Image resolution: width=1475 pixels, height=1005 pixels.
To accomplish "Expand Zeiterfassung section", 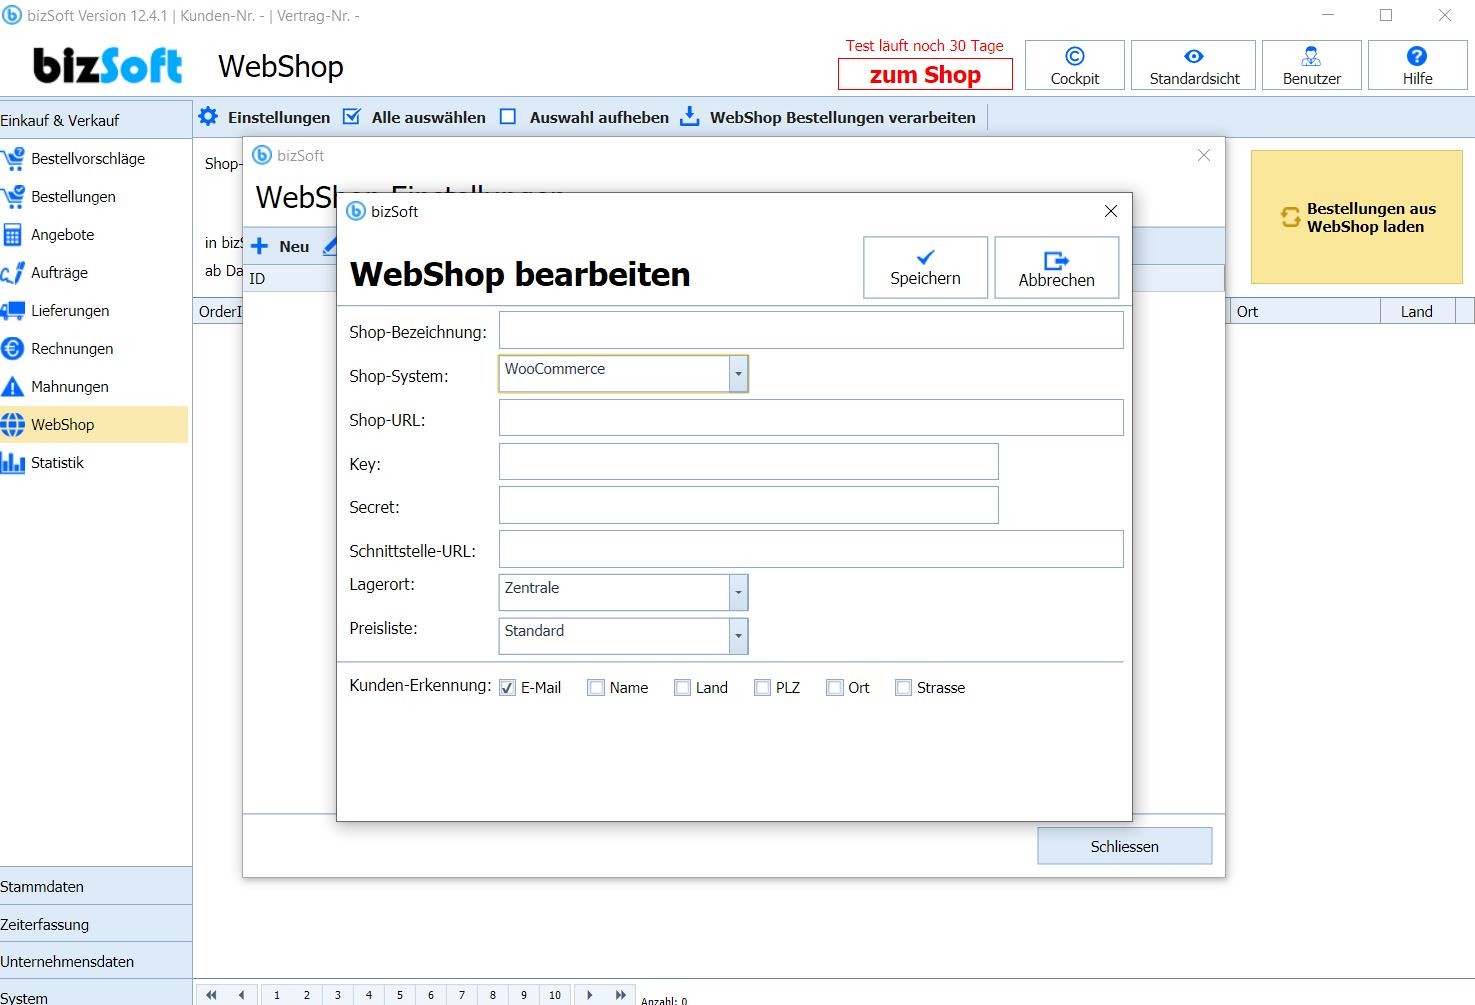I will (x=96, y=925).
